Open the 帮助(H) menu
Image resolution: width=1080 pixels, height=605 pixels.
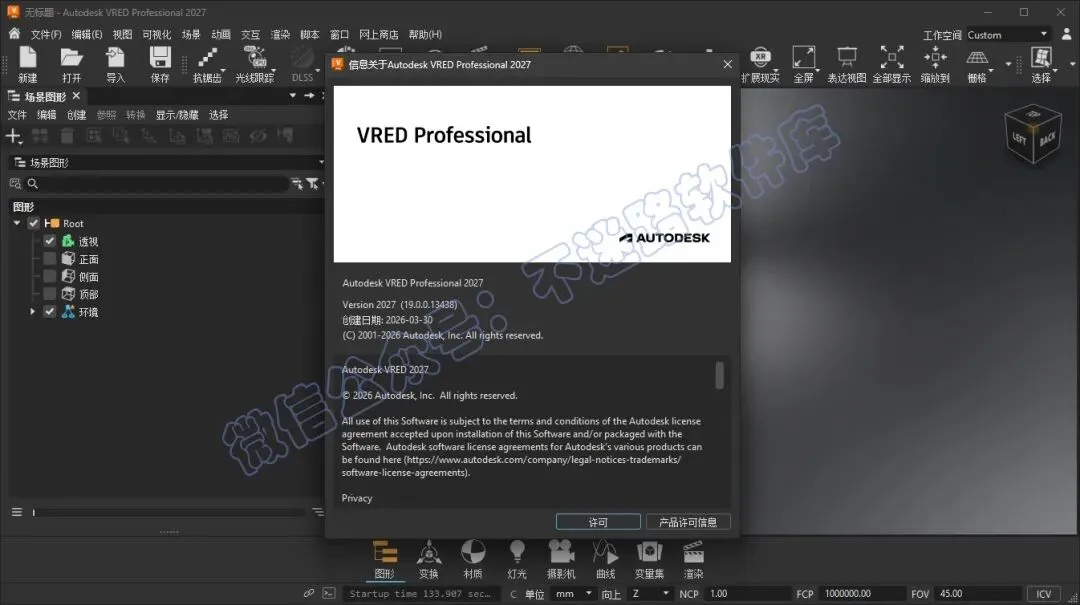[425, 34]
